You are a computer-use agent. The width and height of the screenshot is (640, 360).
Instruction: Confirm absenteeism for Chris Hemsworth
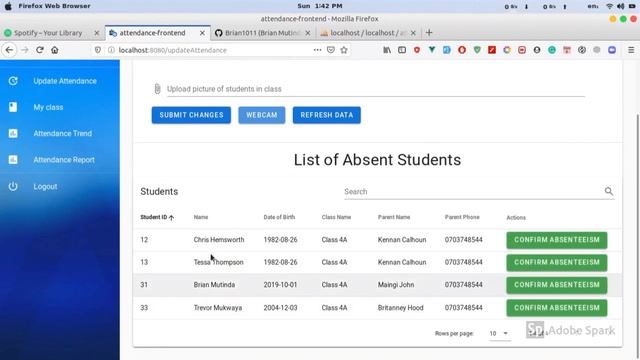[x=557, y=240]
